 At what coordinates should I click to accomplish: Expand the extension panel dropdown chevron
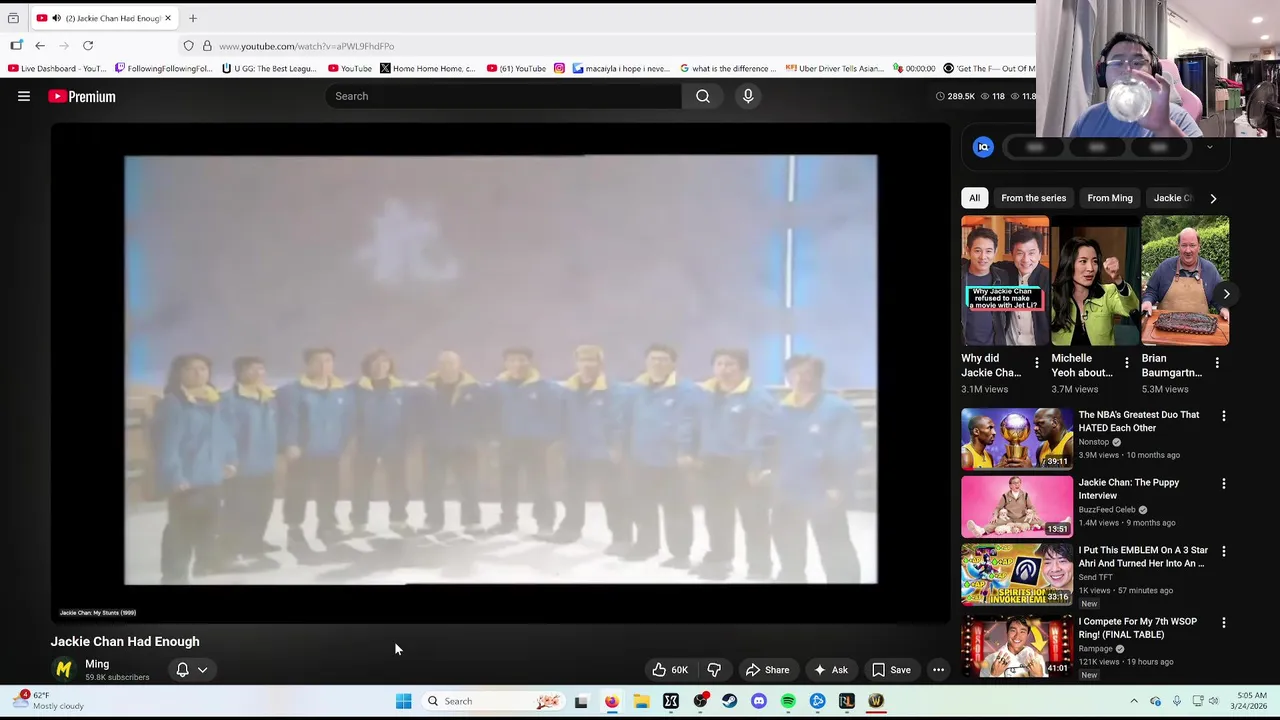point(1209,147)
